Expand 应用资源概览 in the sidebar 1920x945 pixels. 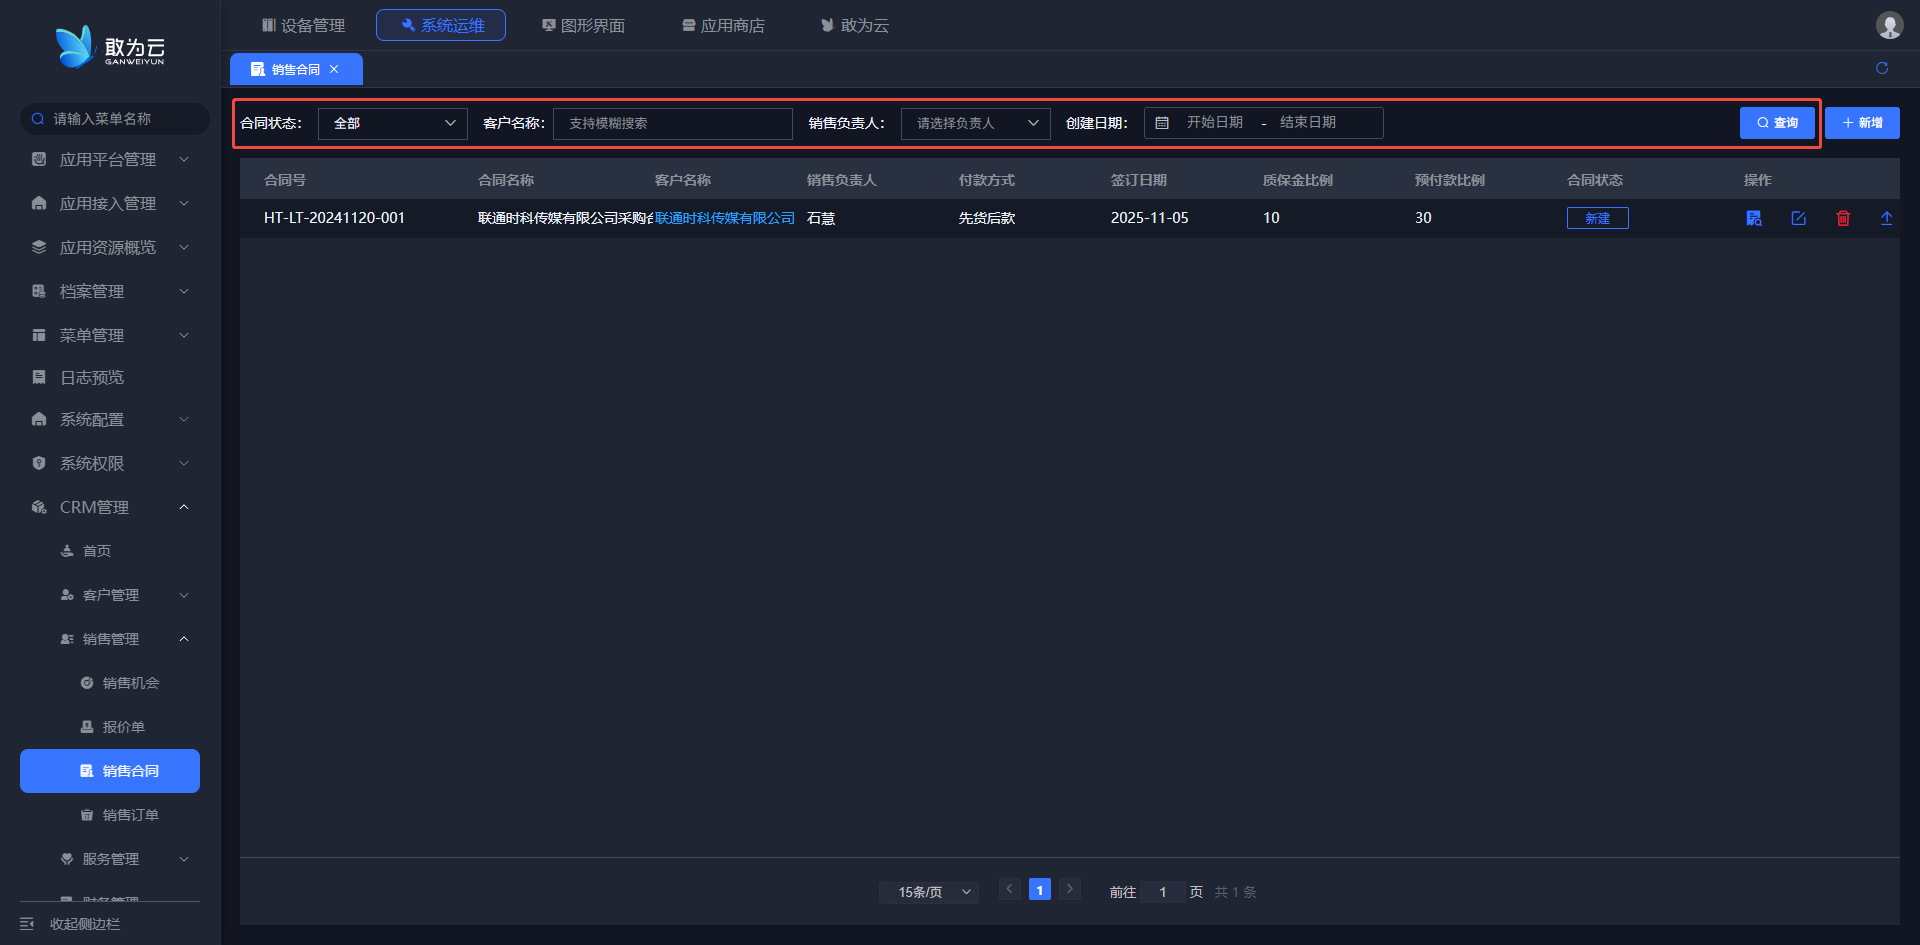pos(110,247)
